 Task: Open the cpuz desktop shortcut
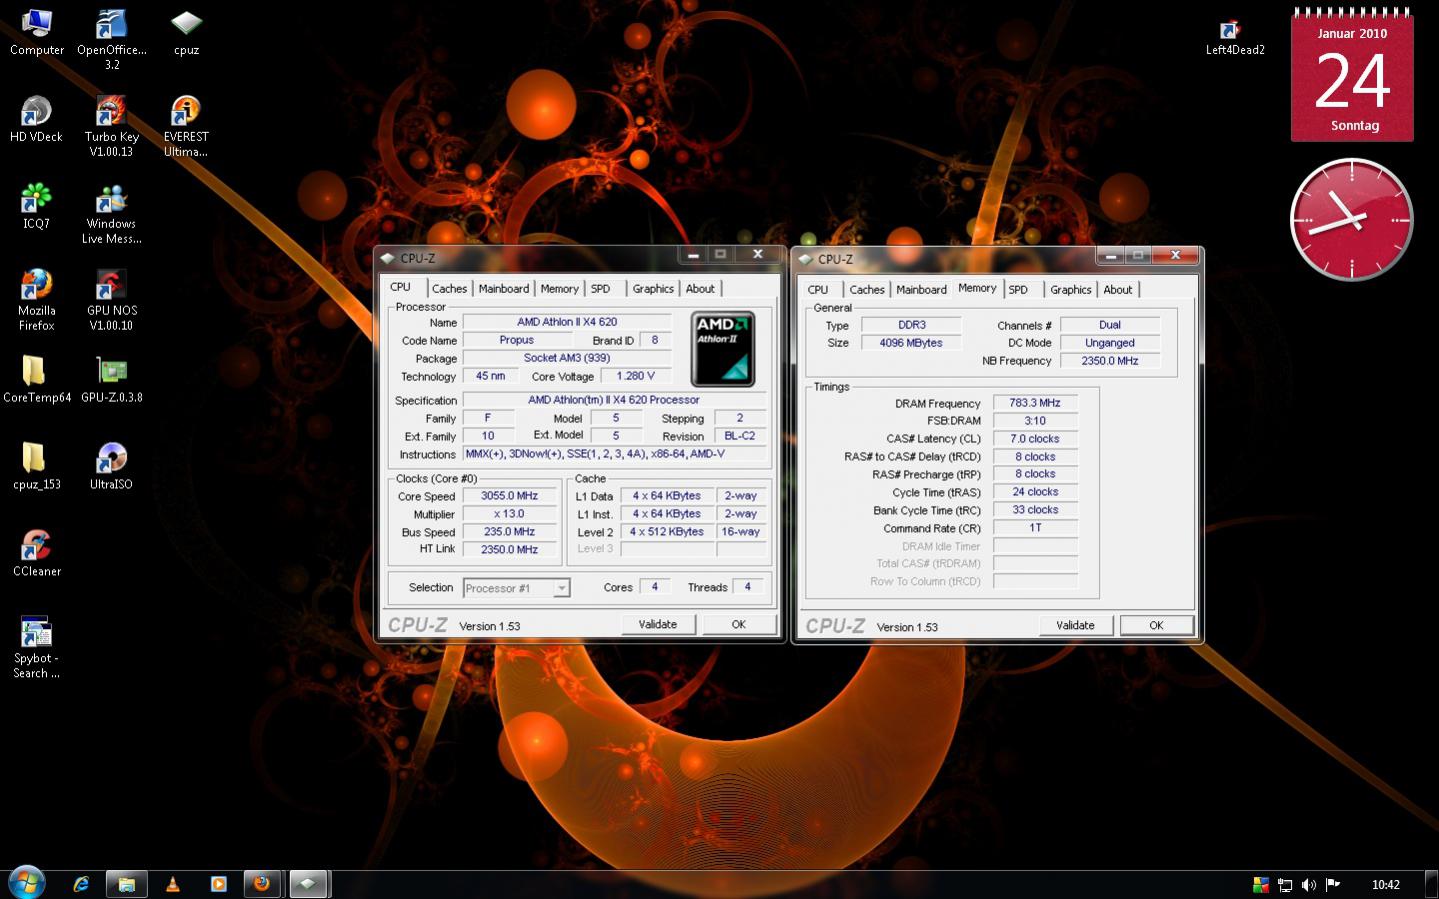click(186, 31)
